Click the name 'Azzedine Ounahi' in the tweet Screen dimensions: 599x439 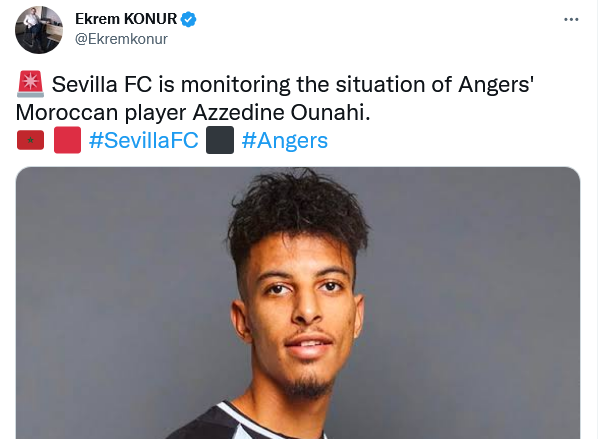[282, 112]
